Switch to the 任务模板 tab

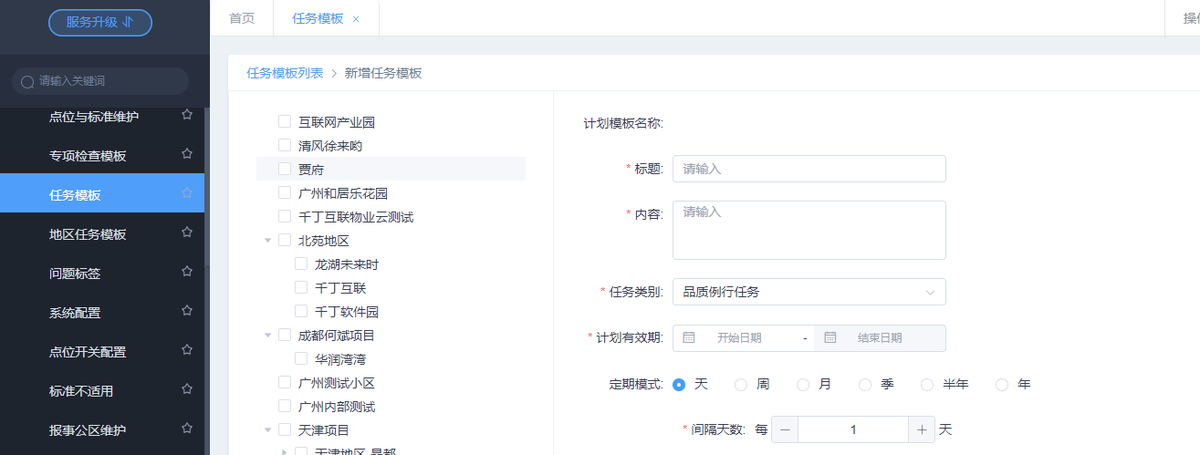click(318, 18)
